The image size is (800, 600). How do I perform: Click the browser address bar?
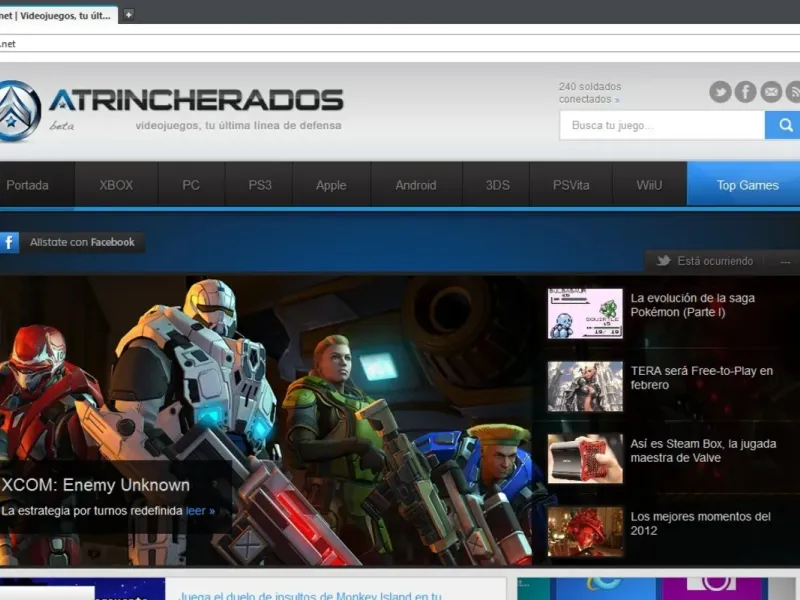click(x=400, y=43)
